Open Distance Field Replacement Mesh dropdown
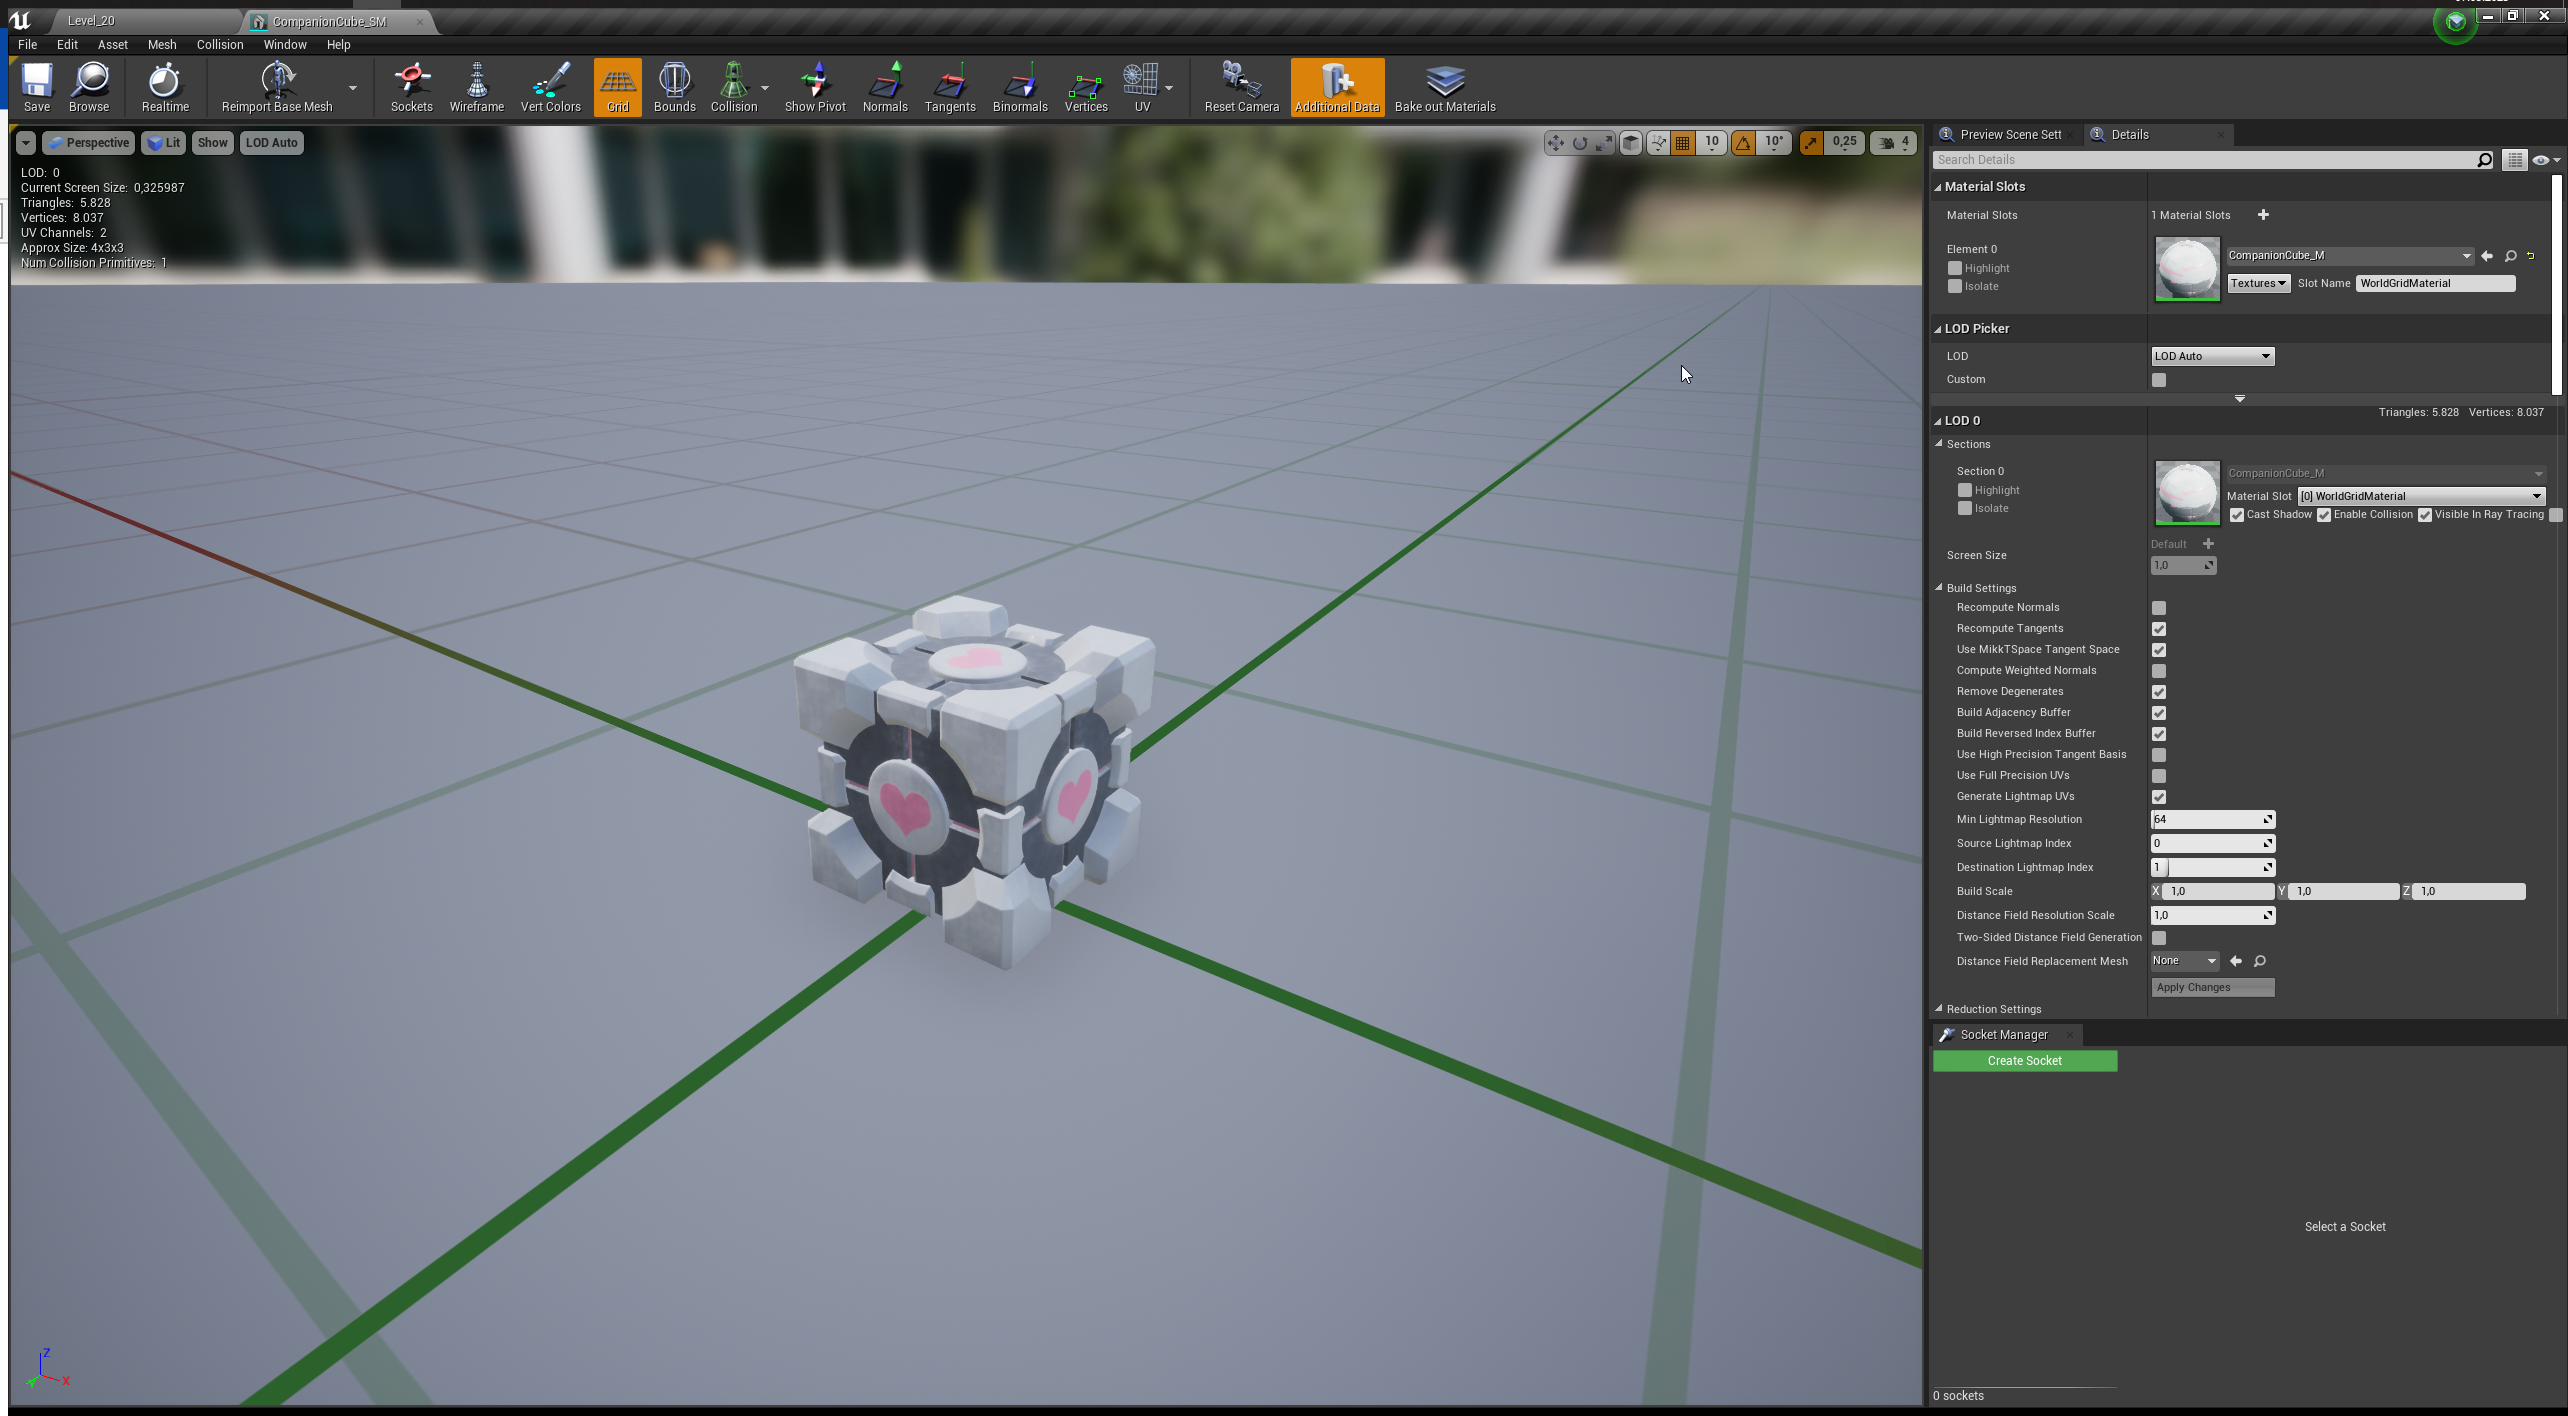 (2184, 961)
